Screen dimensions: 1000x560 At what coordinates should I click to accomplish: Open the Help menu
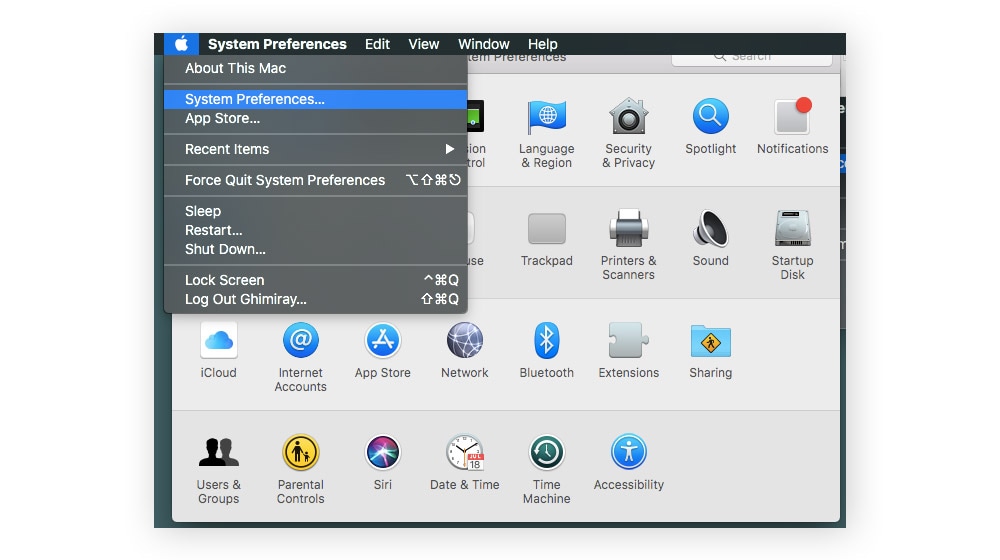[x=542, y=44]
